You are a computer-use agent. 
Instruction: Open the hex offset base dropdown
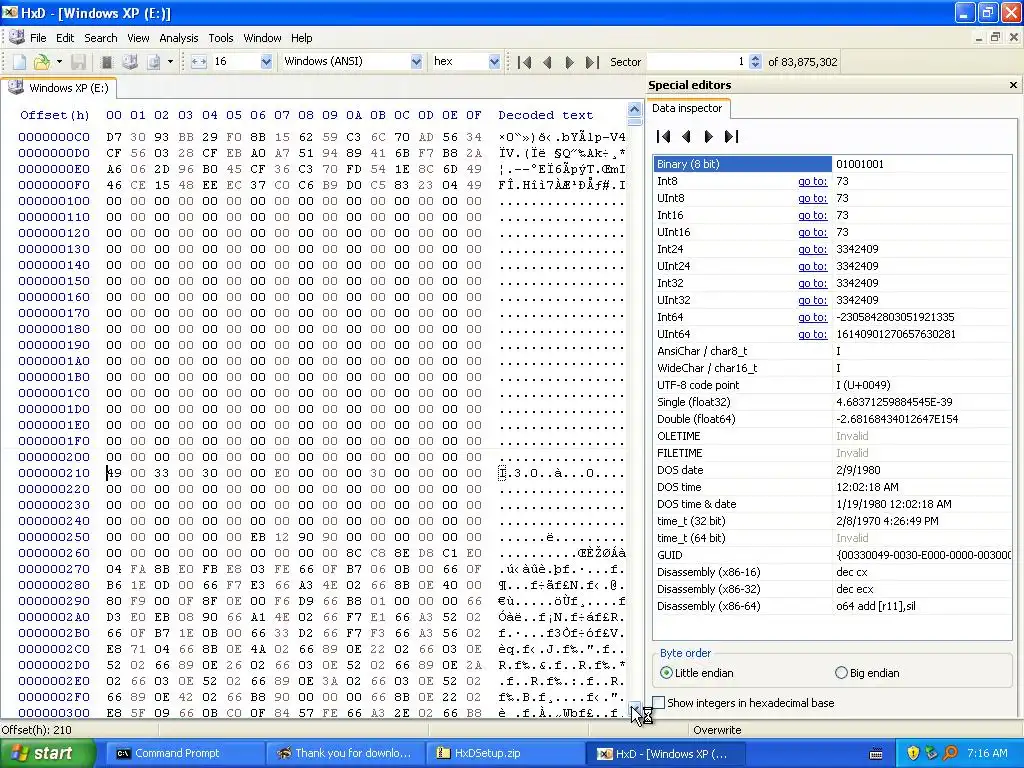[494, 61]
